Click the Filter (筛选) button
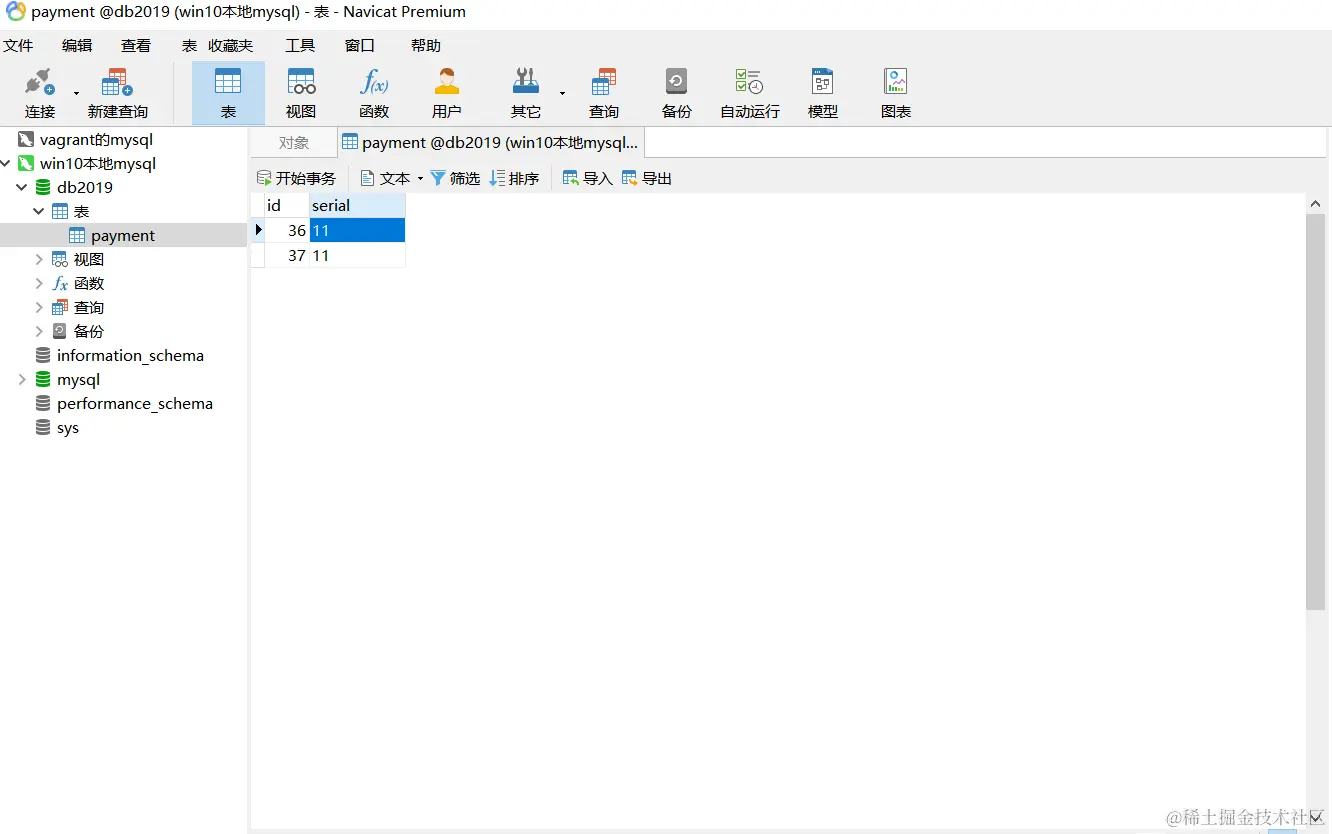Screen dimensions: 1332x834 tap(455, 178)
